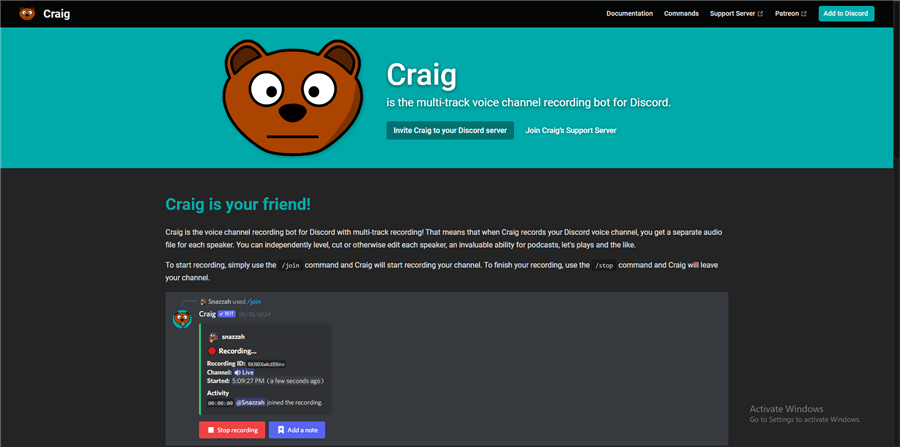Click the 'Craig is your friend!' heading

coord(238,204)
